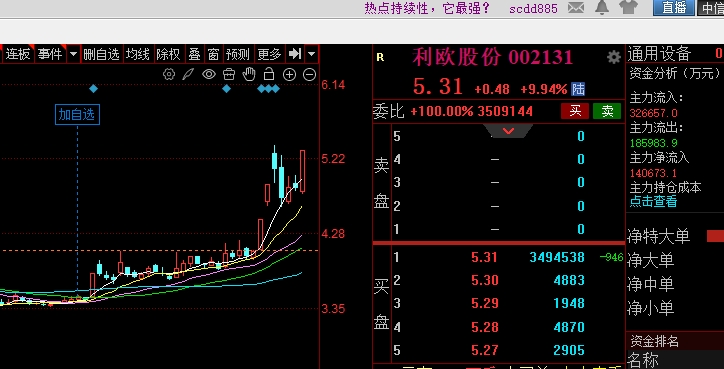Open chart settings gear icon

(x=169, y=74)
